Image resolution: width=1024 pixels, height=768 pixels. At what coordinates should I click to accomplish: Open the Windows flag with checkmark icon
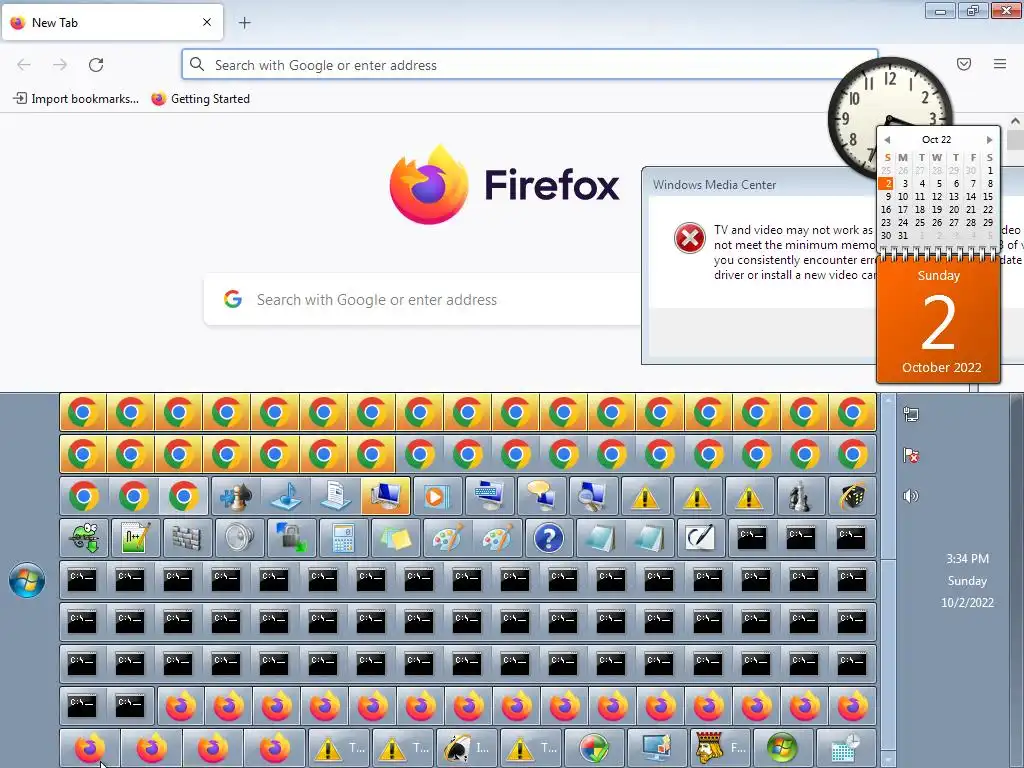point(594,748)
